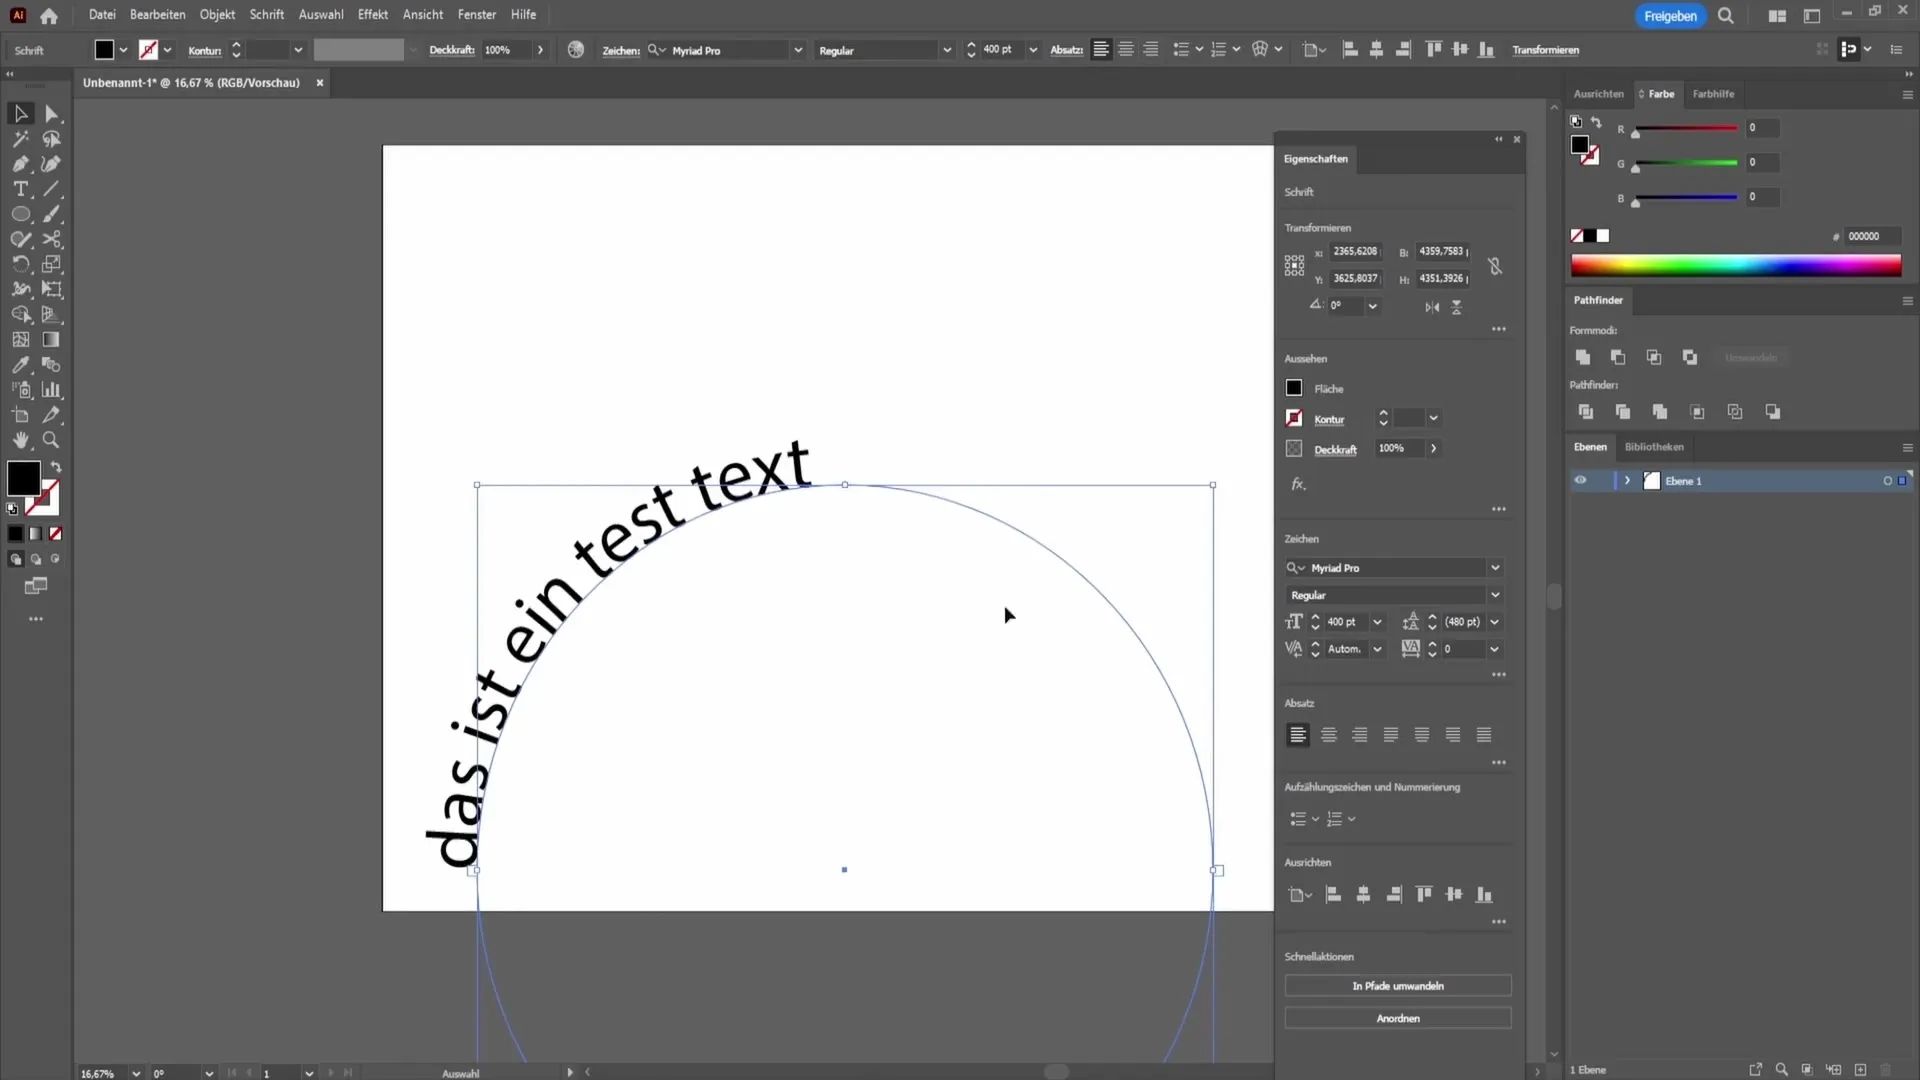1920x1080 pixels.
Task: Click the Divide icon under Pathfinder
Action: (x=1586, y=412)
